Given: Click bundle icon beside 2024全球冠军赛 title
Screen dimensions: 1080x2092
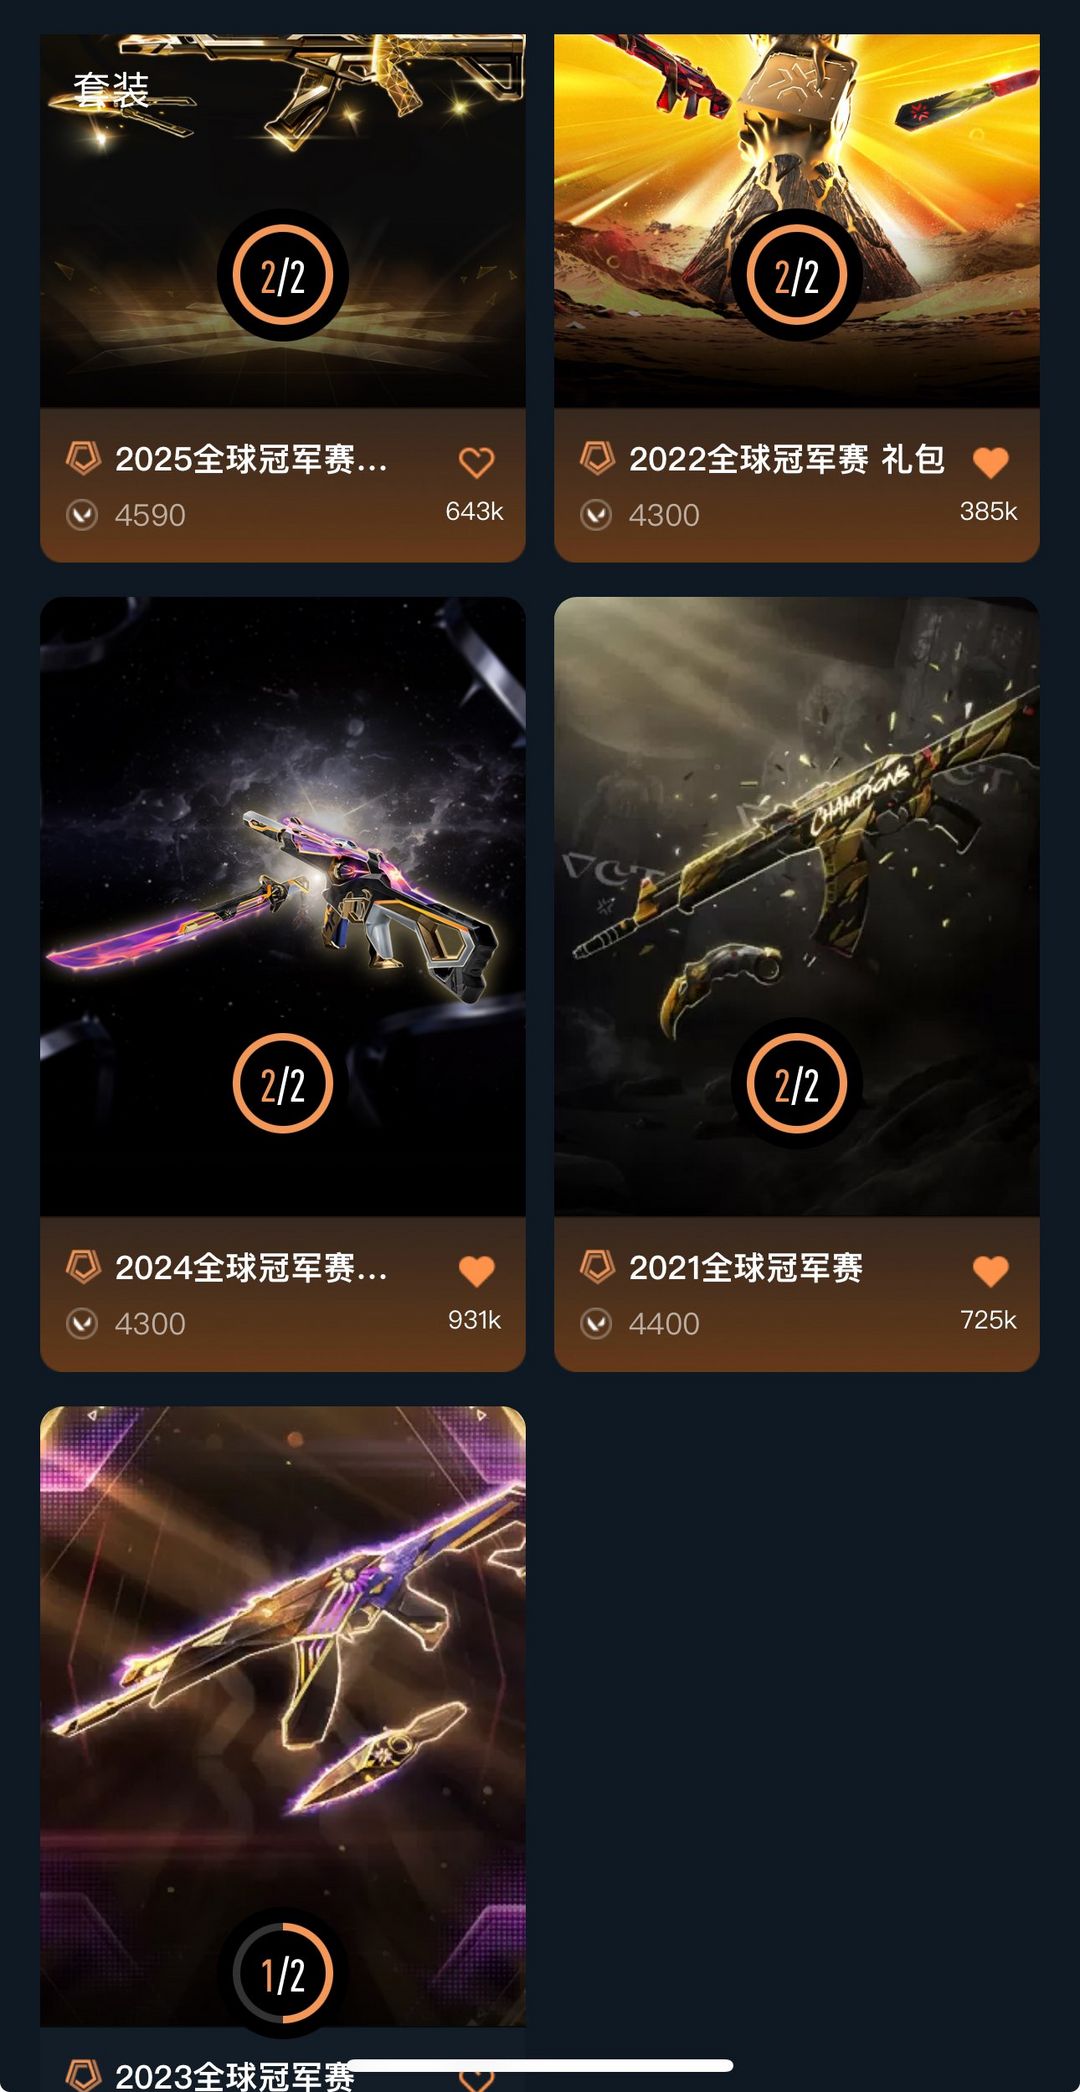Looking at the screenshot, I should [83, 1267].
